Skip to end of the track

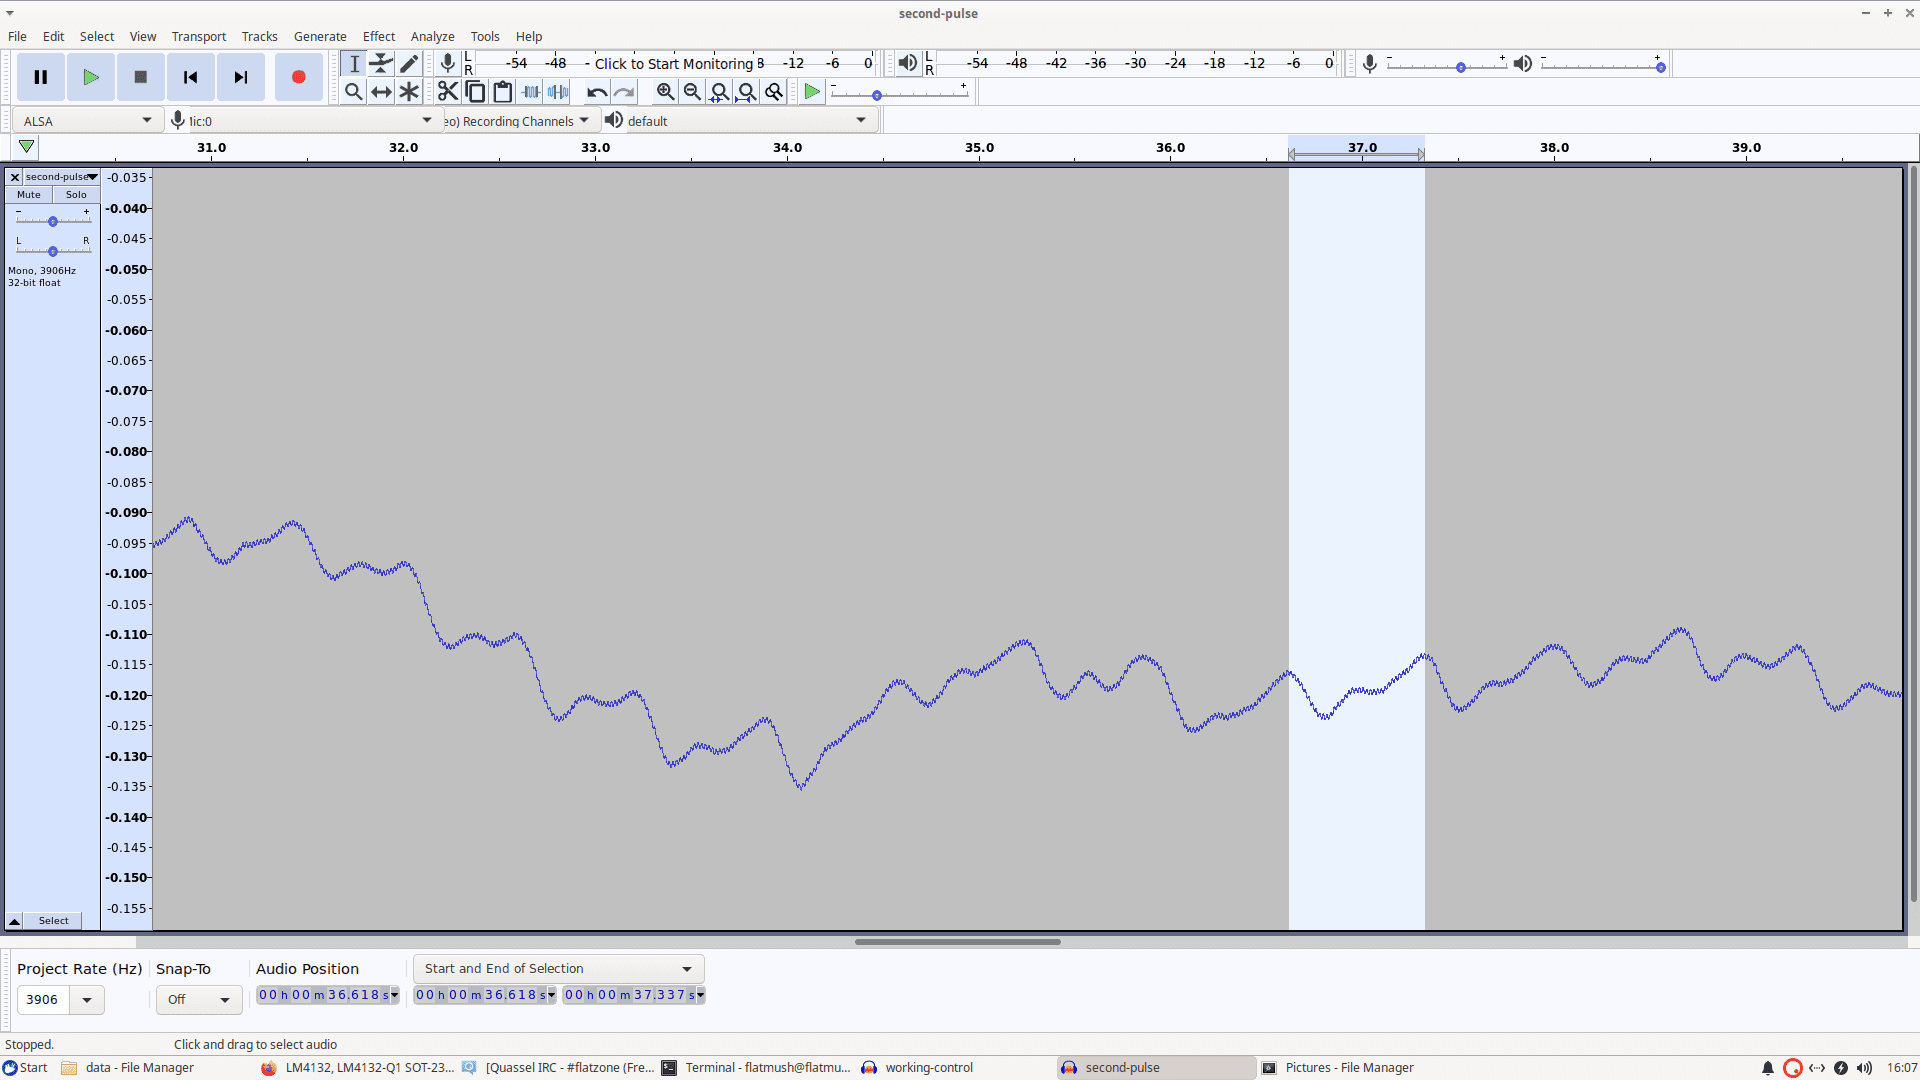point(241,77)
